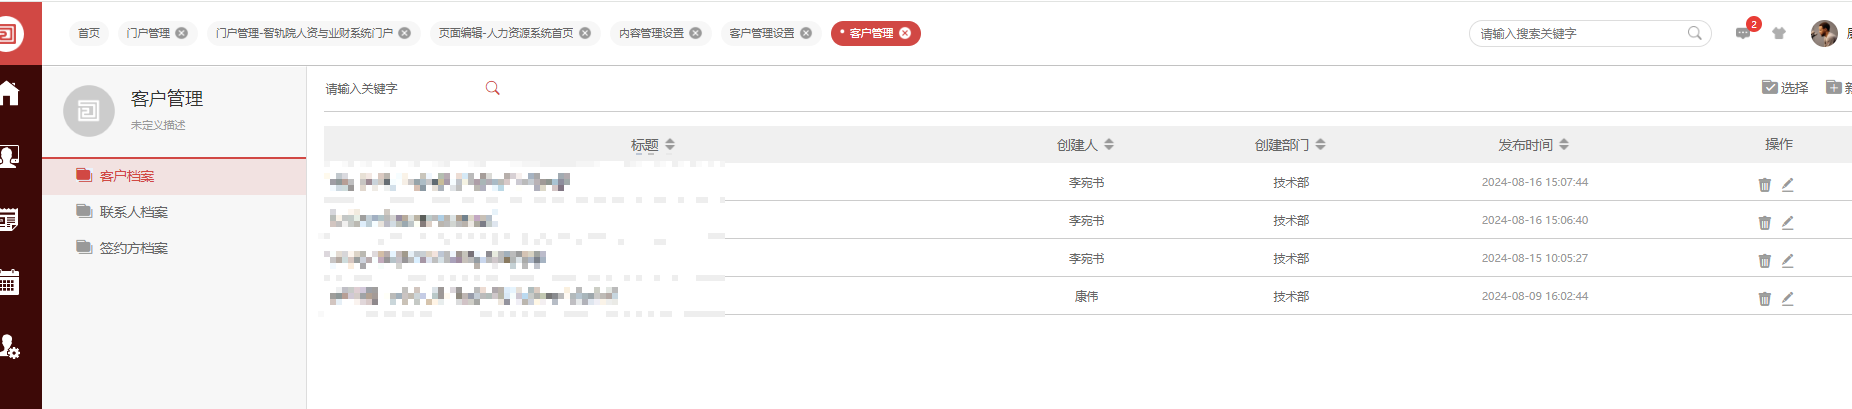The height and width of the screenshot is (409, 1852).
Task: Click the red keyword search magnifier icon
Action: coord(492,88)
